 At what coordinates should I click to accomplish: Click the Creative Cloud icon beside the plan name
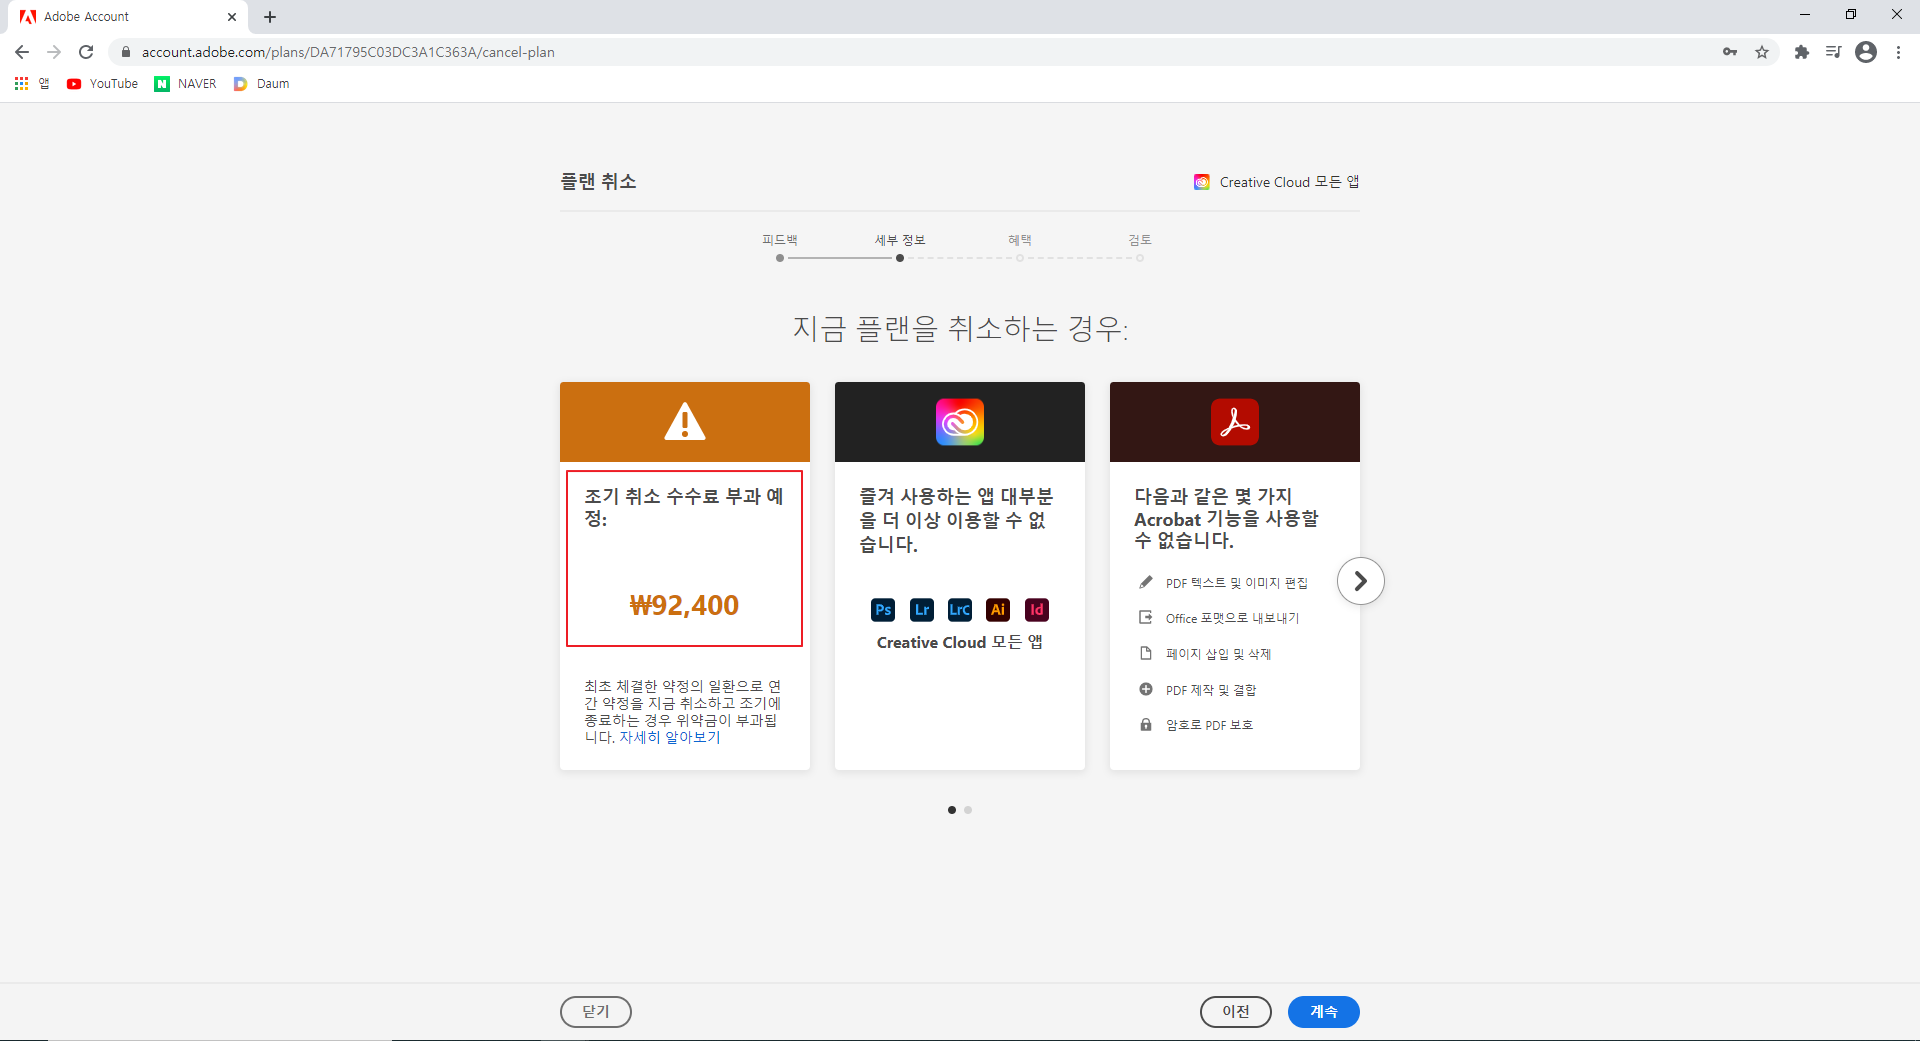point(1202,182)
